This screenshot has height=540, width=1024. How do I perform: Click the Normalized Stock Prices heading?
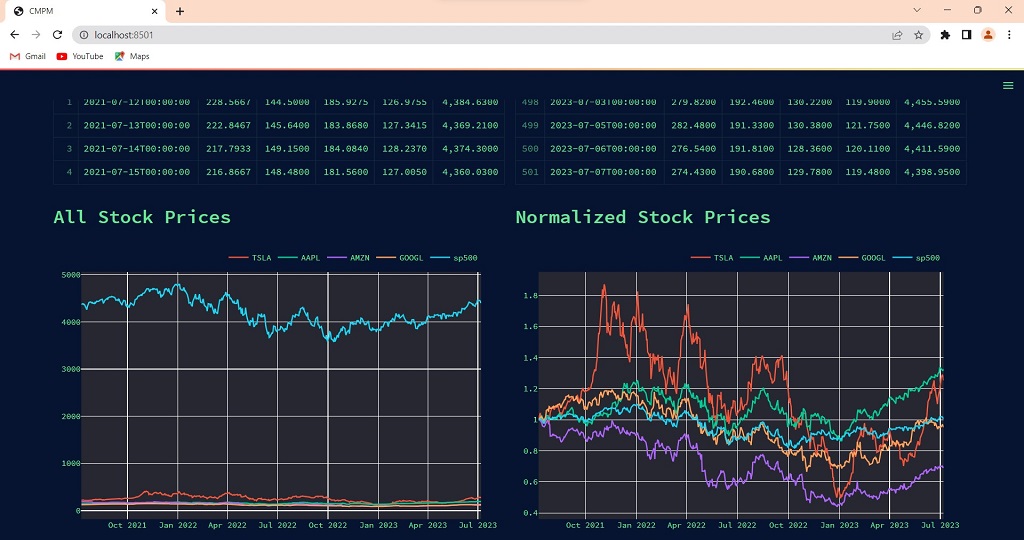(643, 217)
